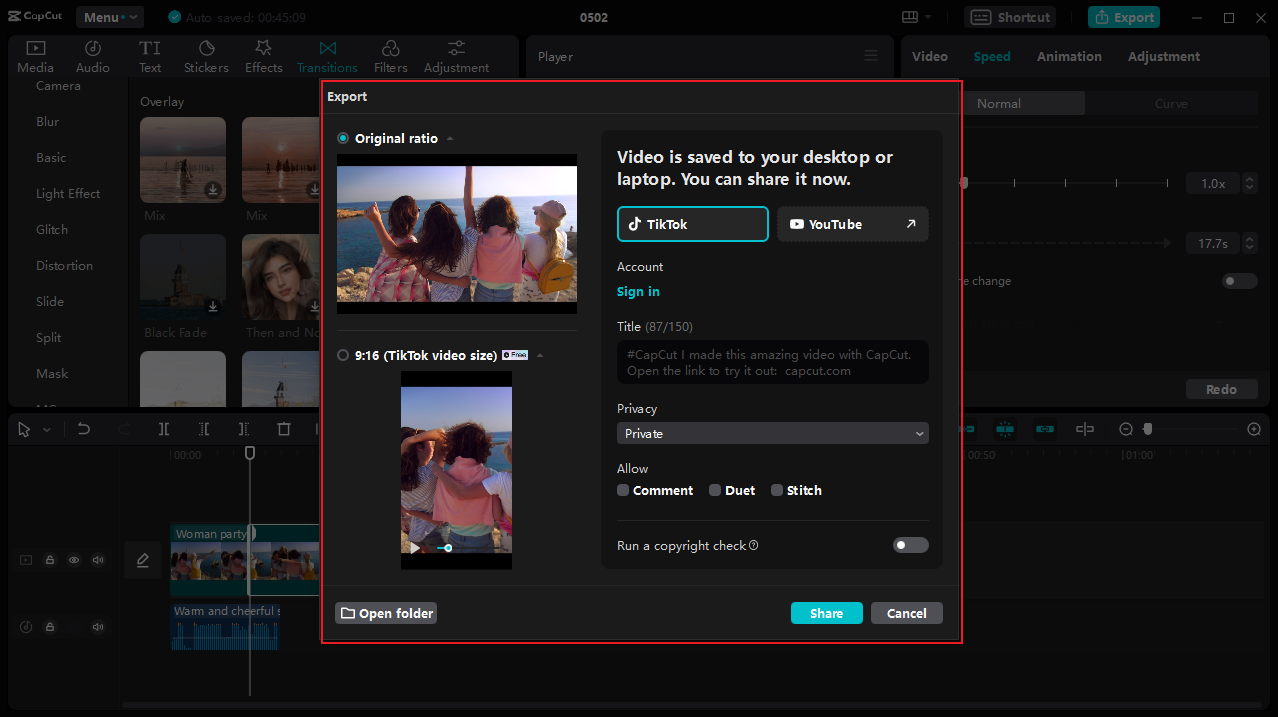1278x717 pixels.
Task: Open the Media panel icon
Action: [35, 48]
